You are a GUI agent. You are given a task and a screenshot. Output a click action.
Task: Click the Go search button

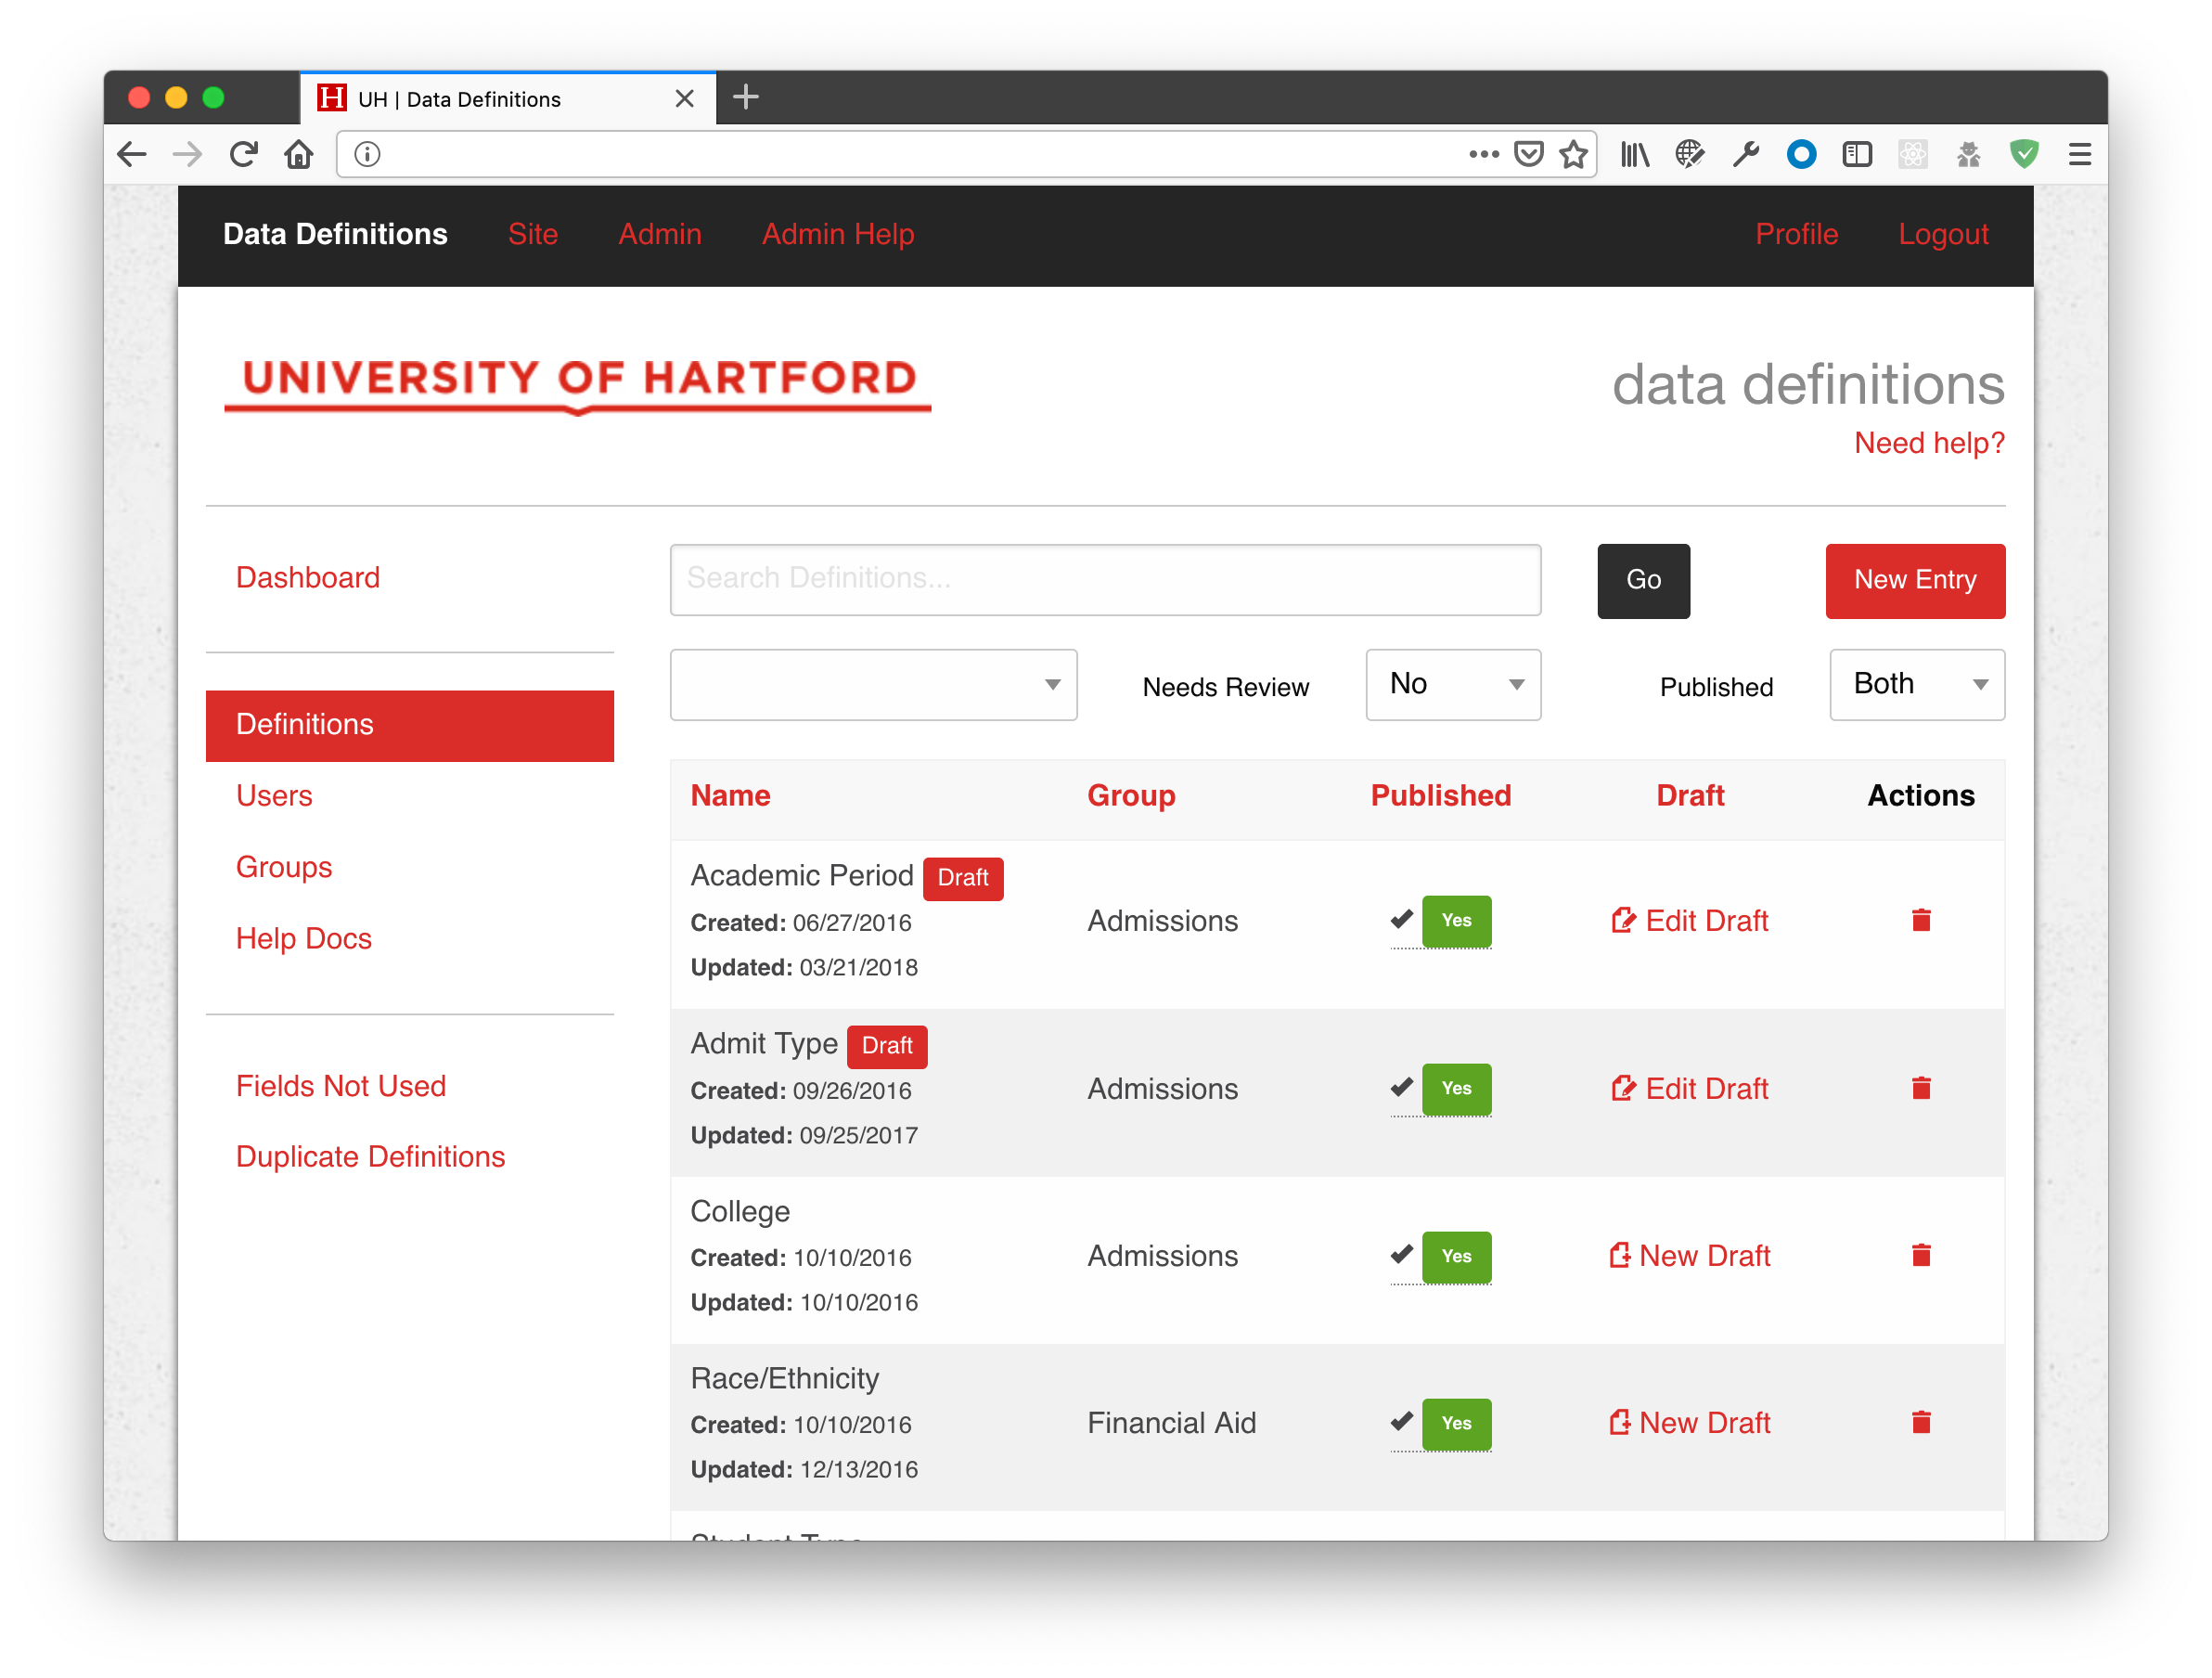pos(1643,581)
